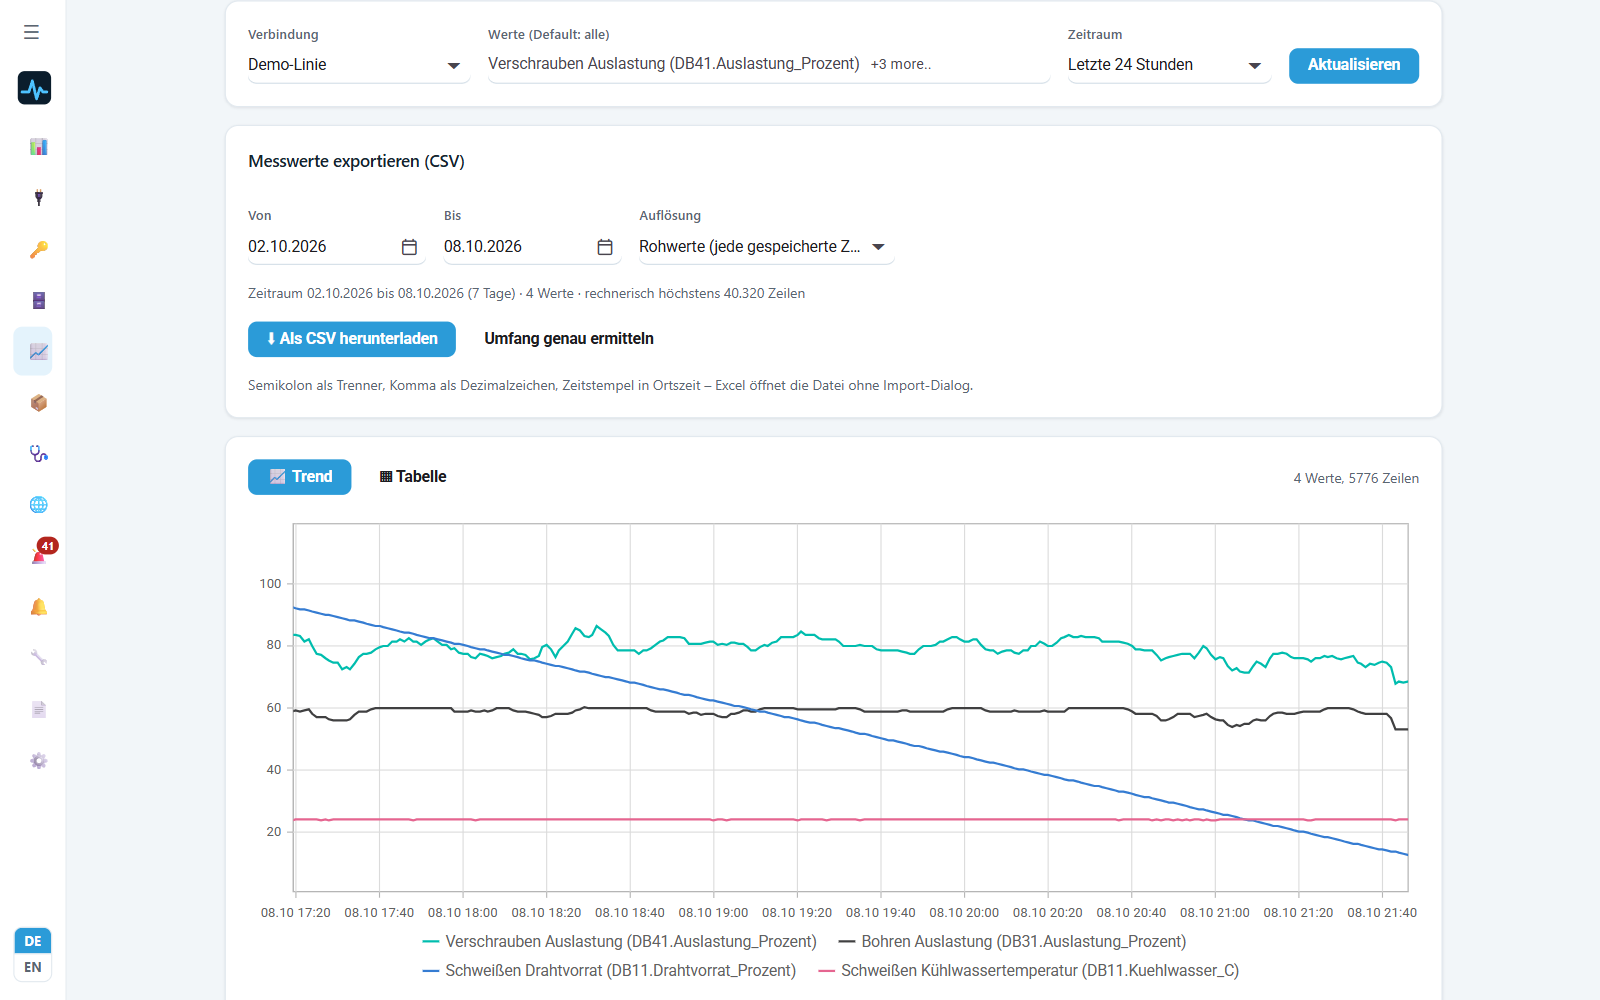The image size is (1600, 1000).
Task: Open the purple filing cabinet icon
Action: (38, 300)
